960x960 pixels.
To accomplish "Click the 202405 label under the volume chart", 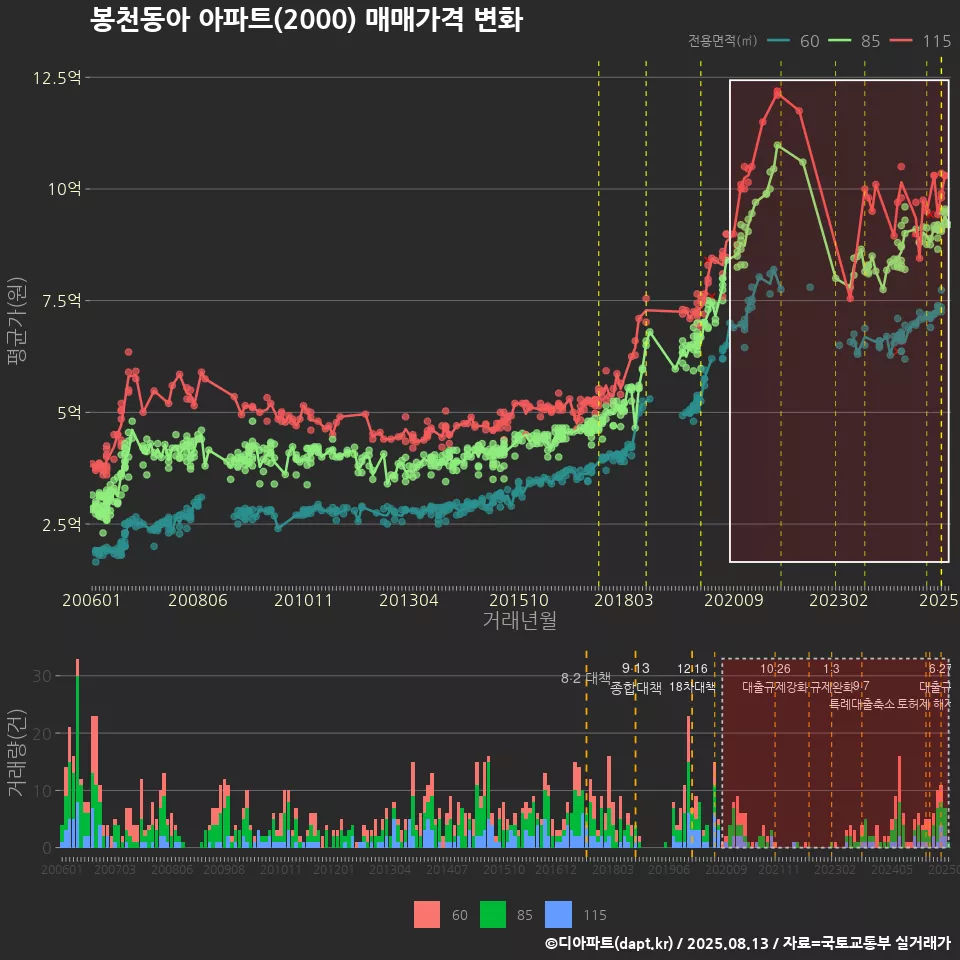I will (892, 869).
